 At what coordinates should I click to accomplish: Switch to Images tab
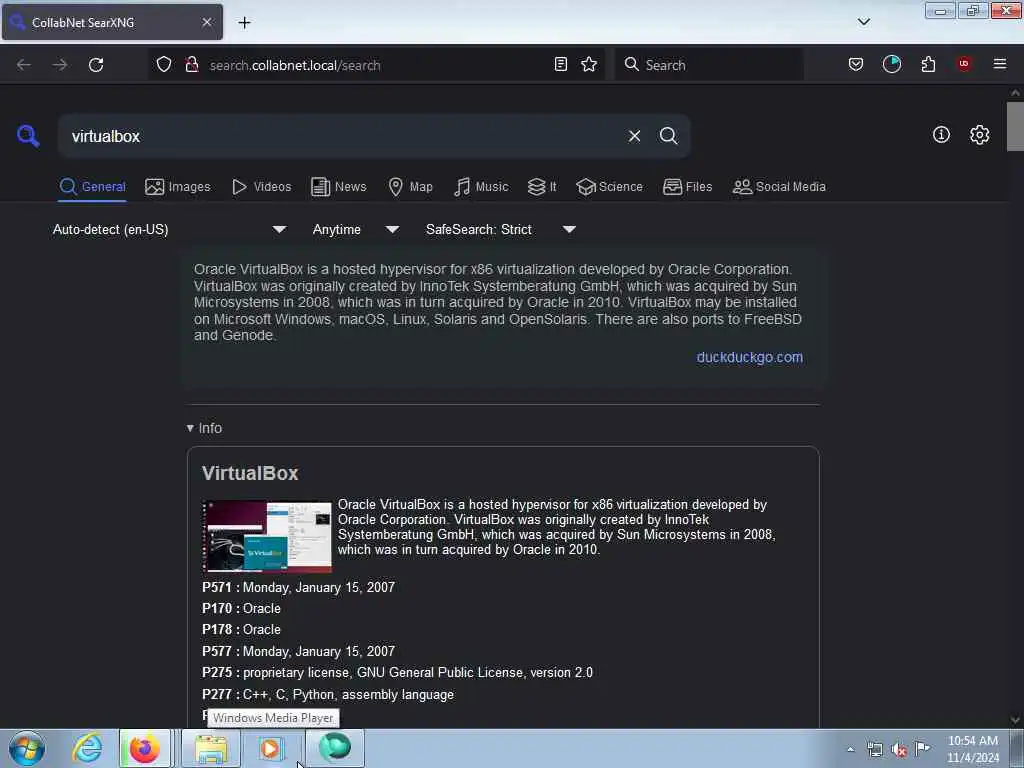[178, 187]
